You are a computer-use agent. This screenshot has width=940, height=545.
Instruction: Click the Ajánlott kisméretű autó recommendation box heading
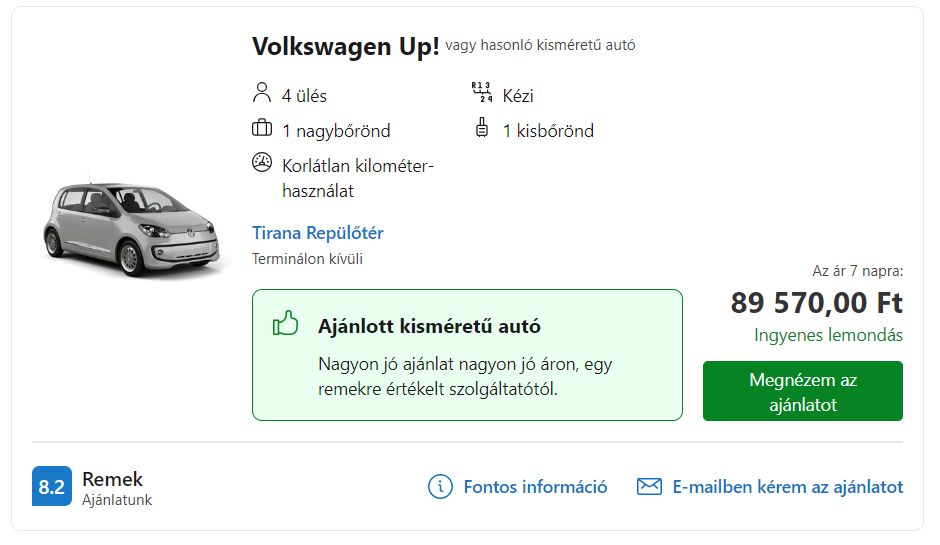429,326
